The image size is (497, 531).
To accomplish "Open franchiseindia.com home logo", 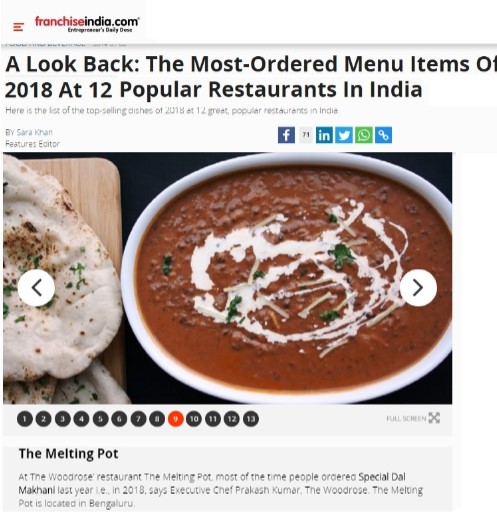I will [87, 24].
